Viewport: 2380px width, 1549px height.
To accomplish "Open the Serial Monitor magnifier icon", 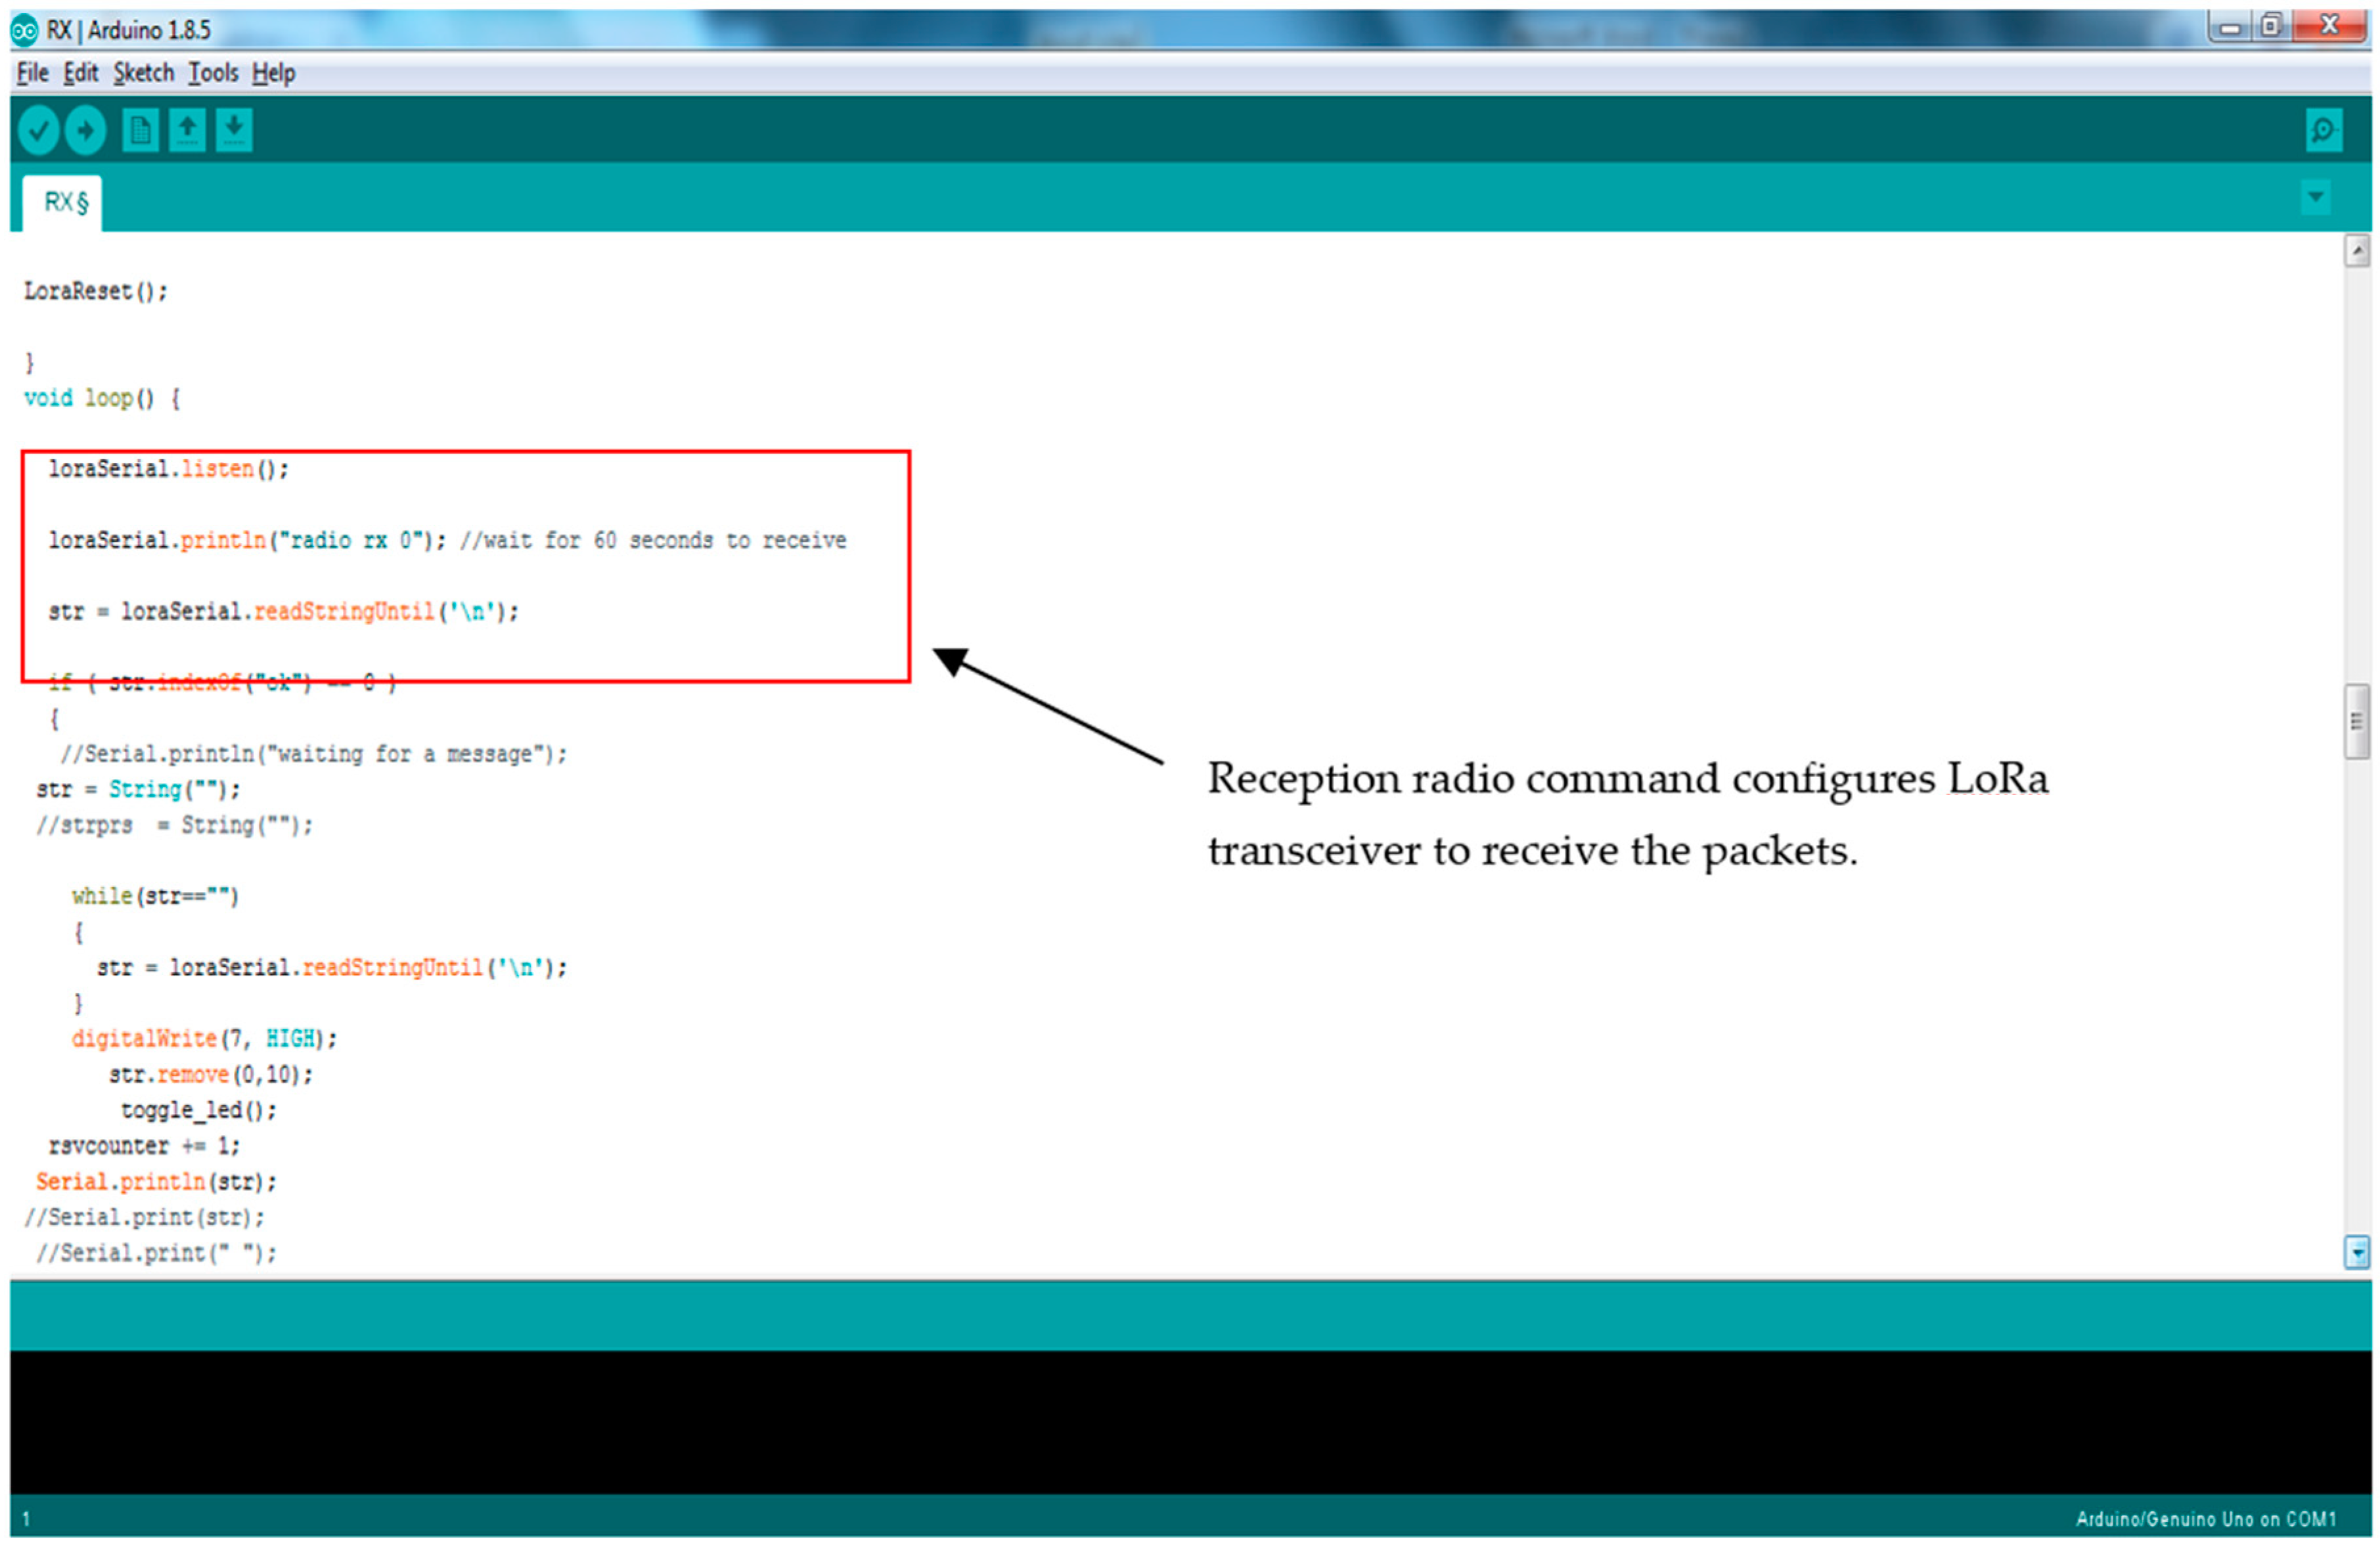I will [x=2323, y=130].
